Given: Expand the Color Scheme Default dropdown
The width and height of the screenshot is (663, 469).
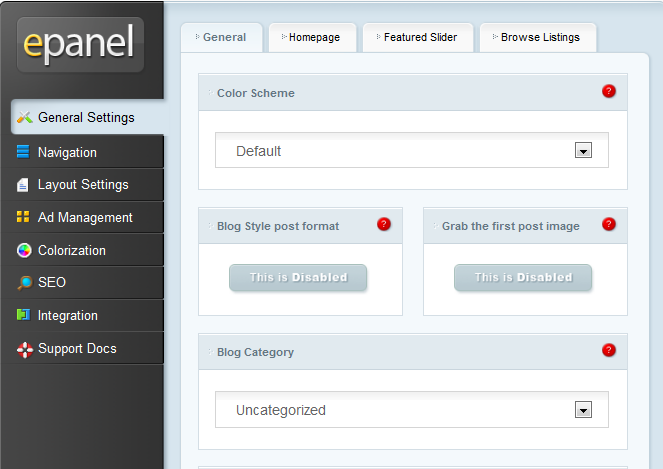Looking at the screenshot, I should [412, 150].
